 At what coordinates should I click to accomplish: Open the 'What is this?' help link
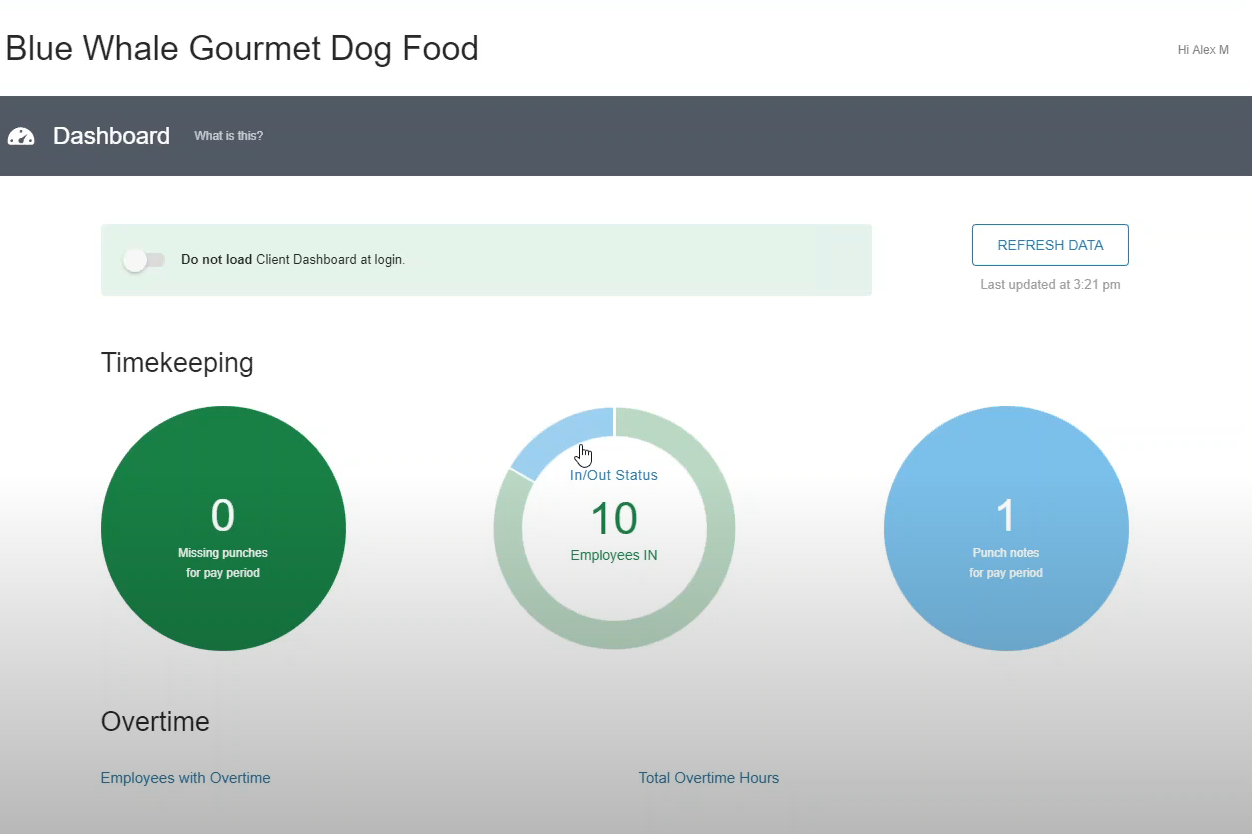pos(228,136)
